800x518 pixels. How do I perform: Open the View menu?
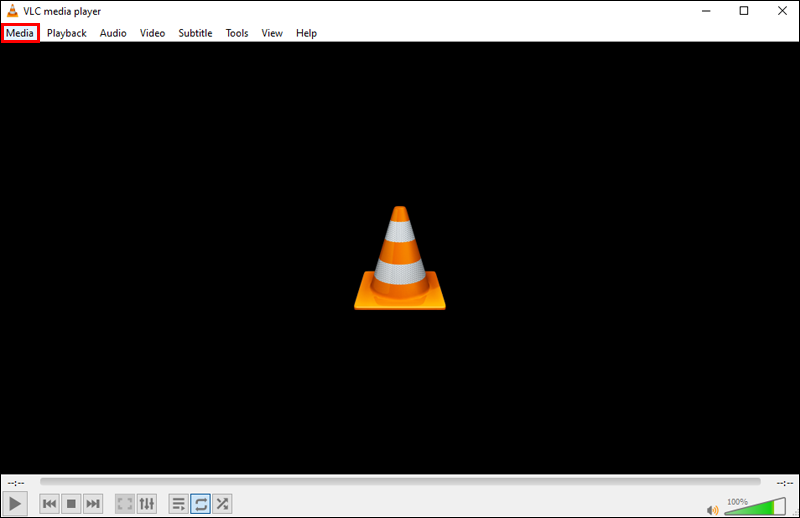[x=271, y=33]
